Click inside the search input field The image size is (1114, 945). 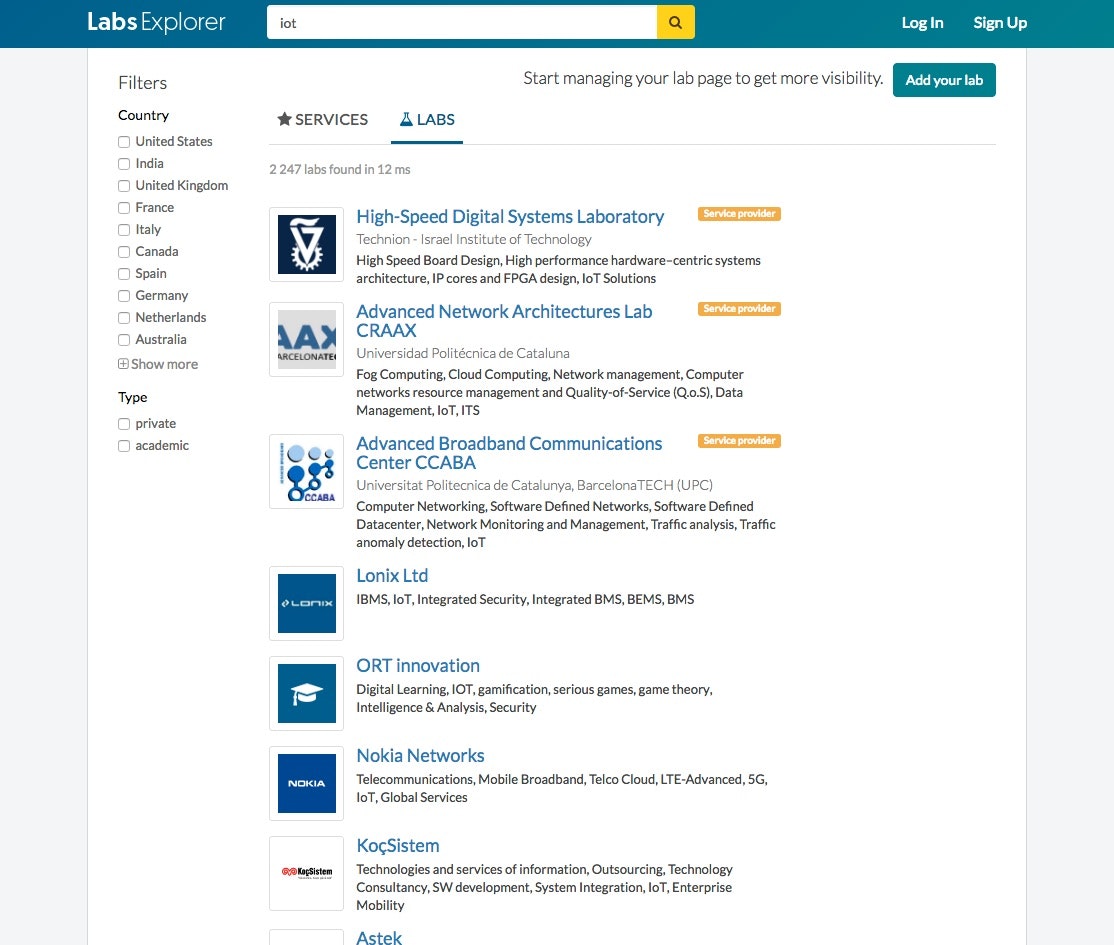click(x=460, y=22)
